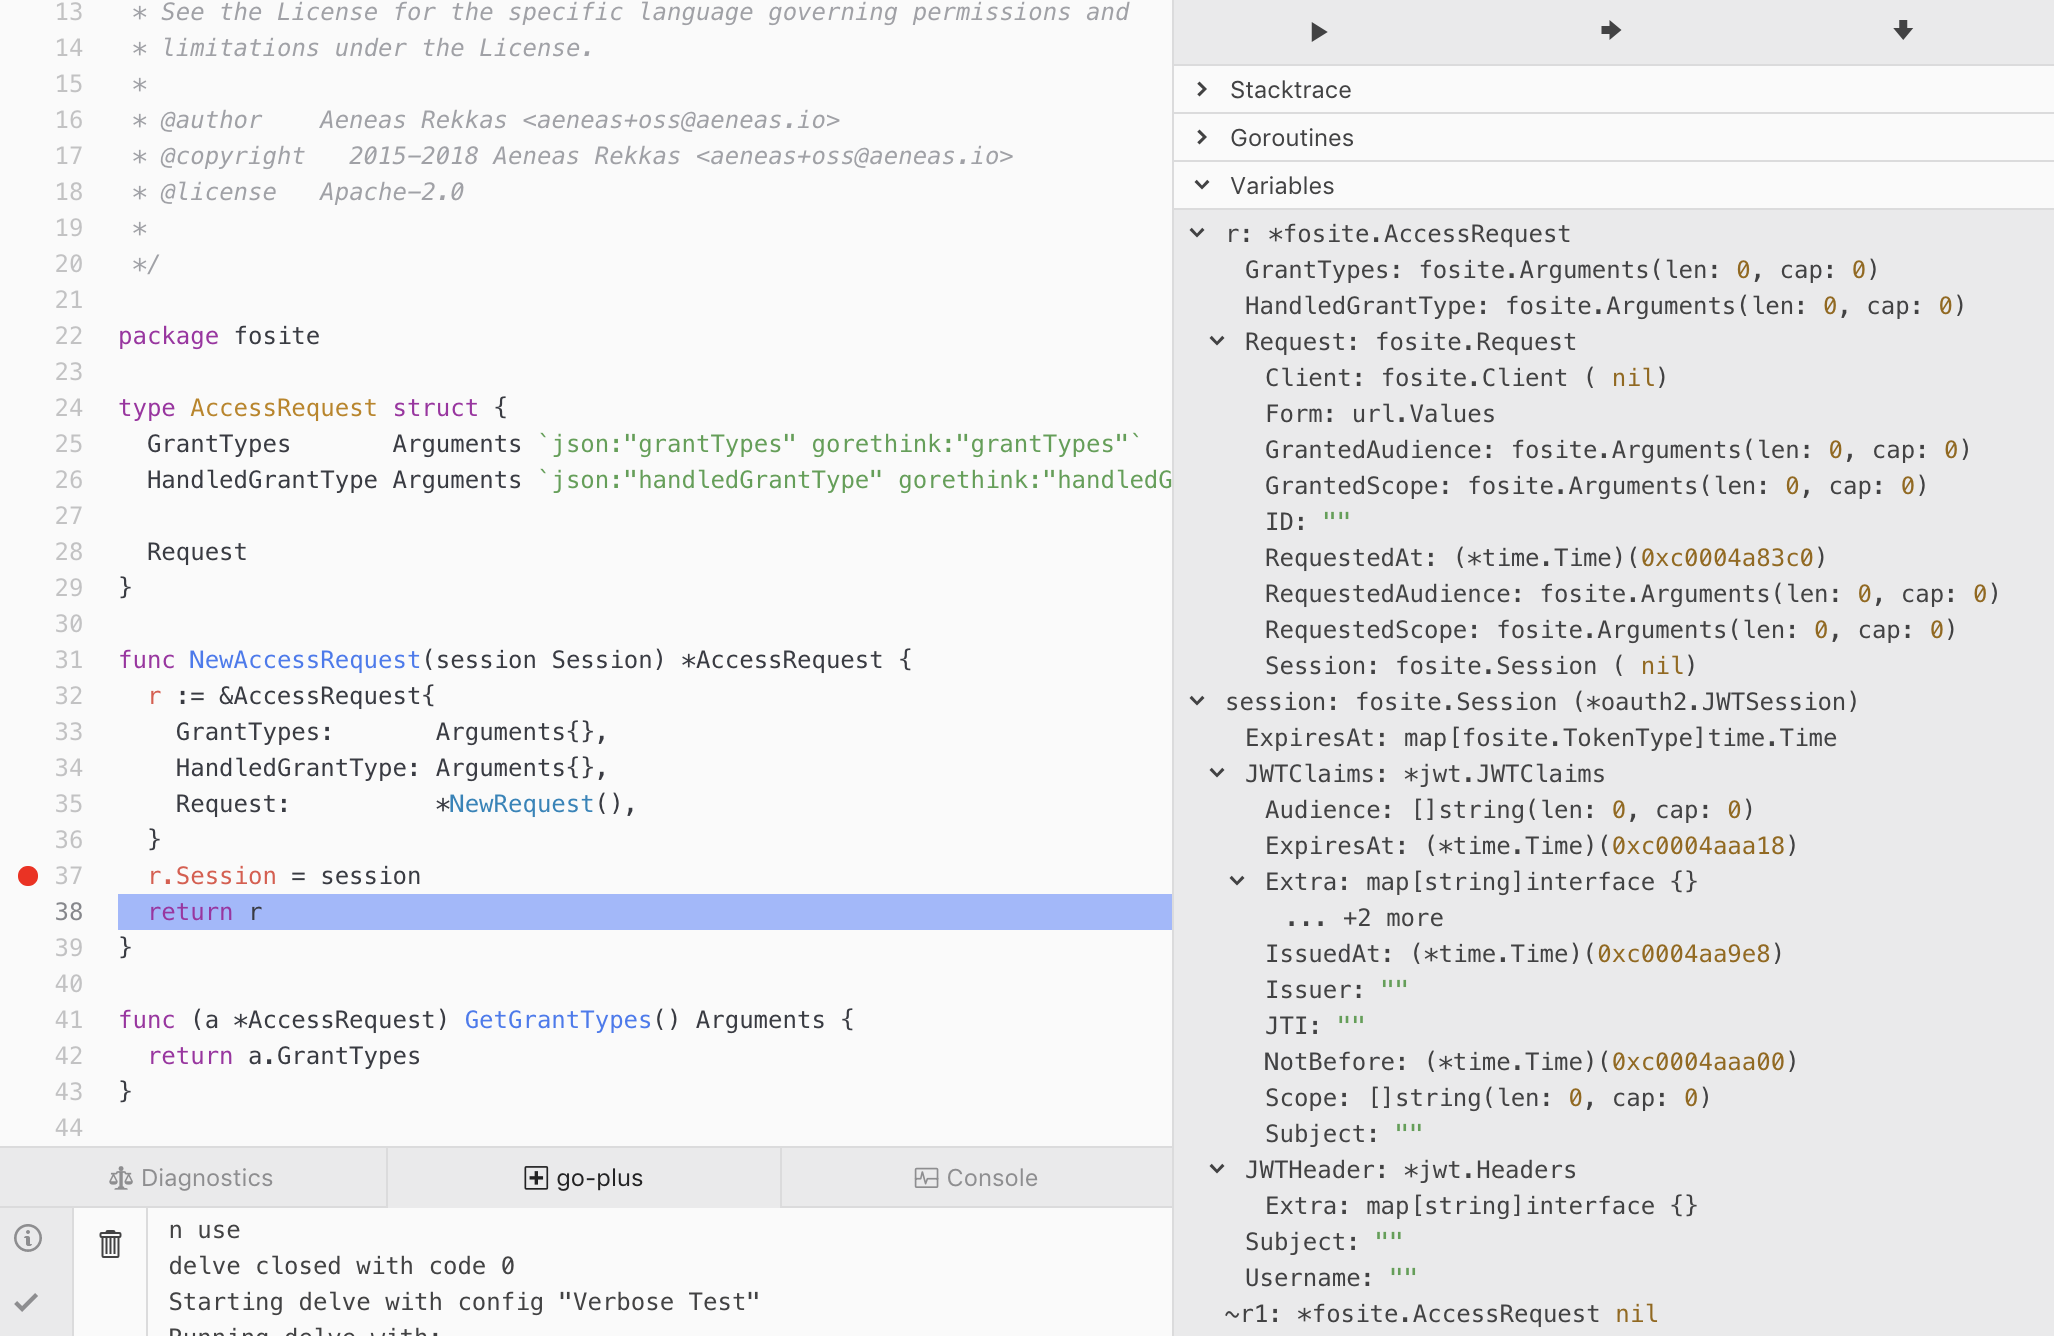The width and height of the screenshot is (2054, 1336).
Task: Resume program execution with the play icon
Action: tap(1318, 32)
